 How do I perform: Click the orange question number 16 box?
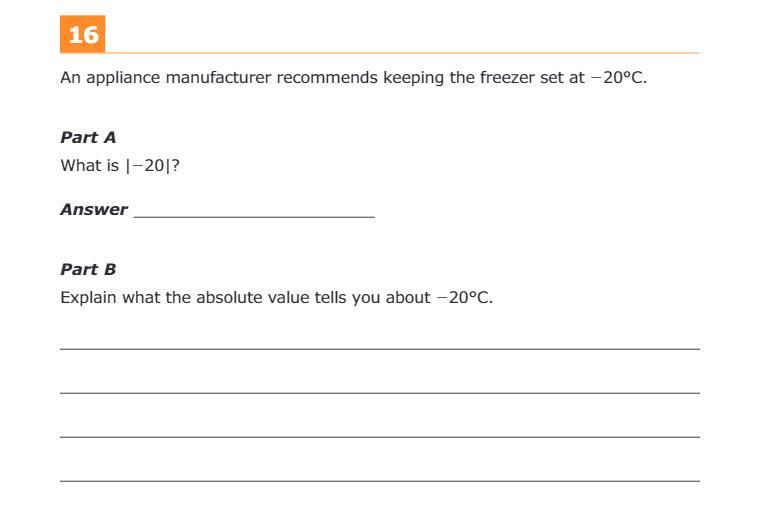(x=83, y=34)
